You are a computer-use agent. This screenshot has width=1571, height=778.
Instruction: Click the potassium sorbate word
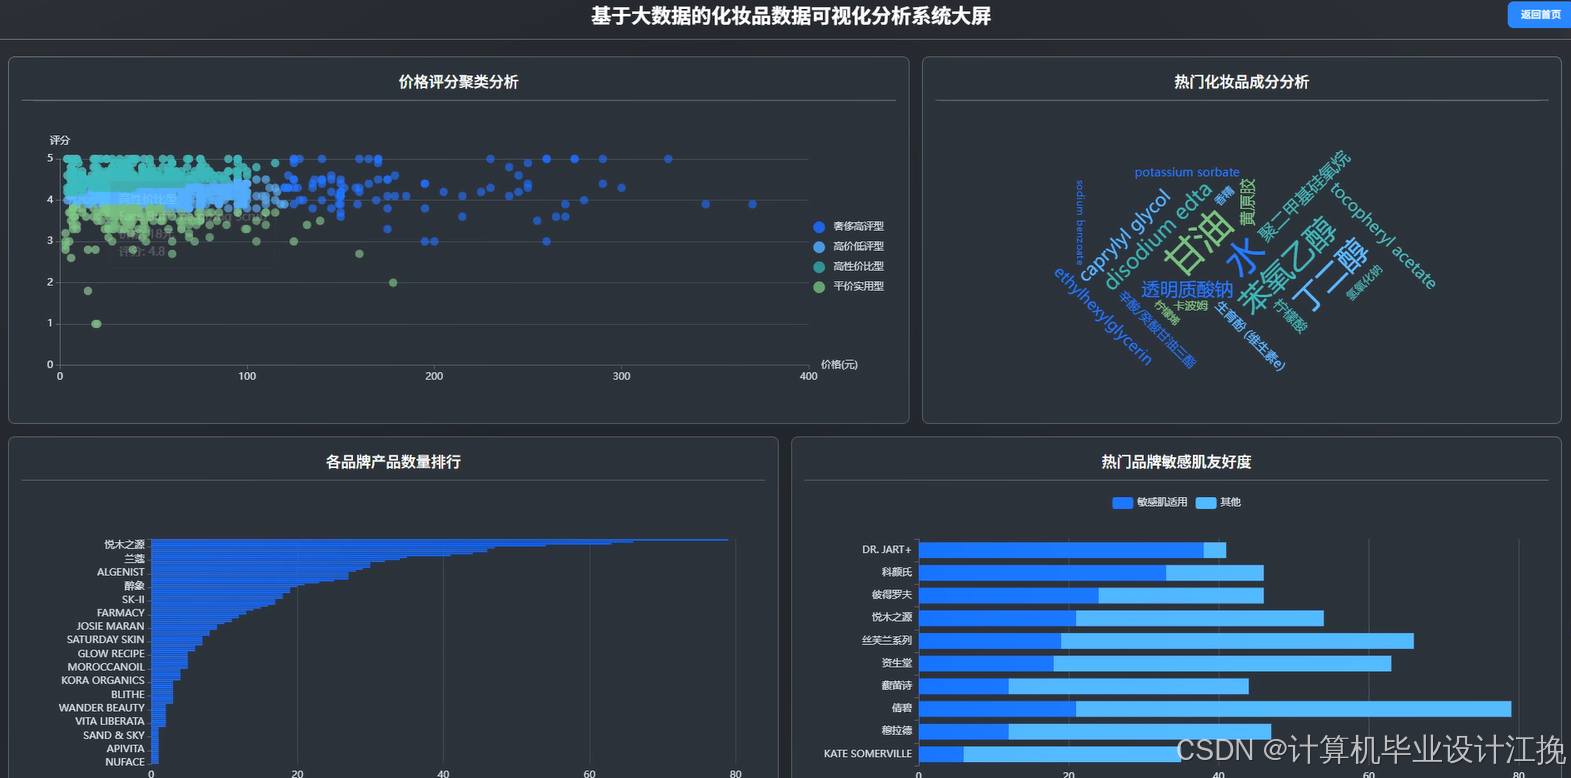1187,172
